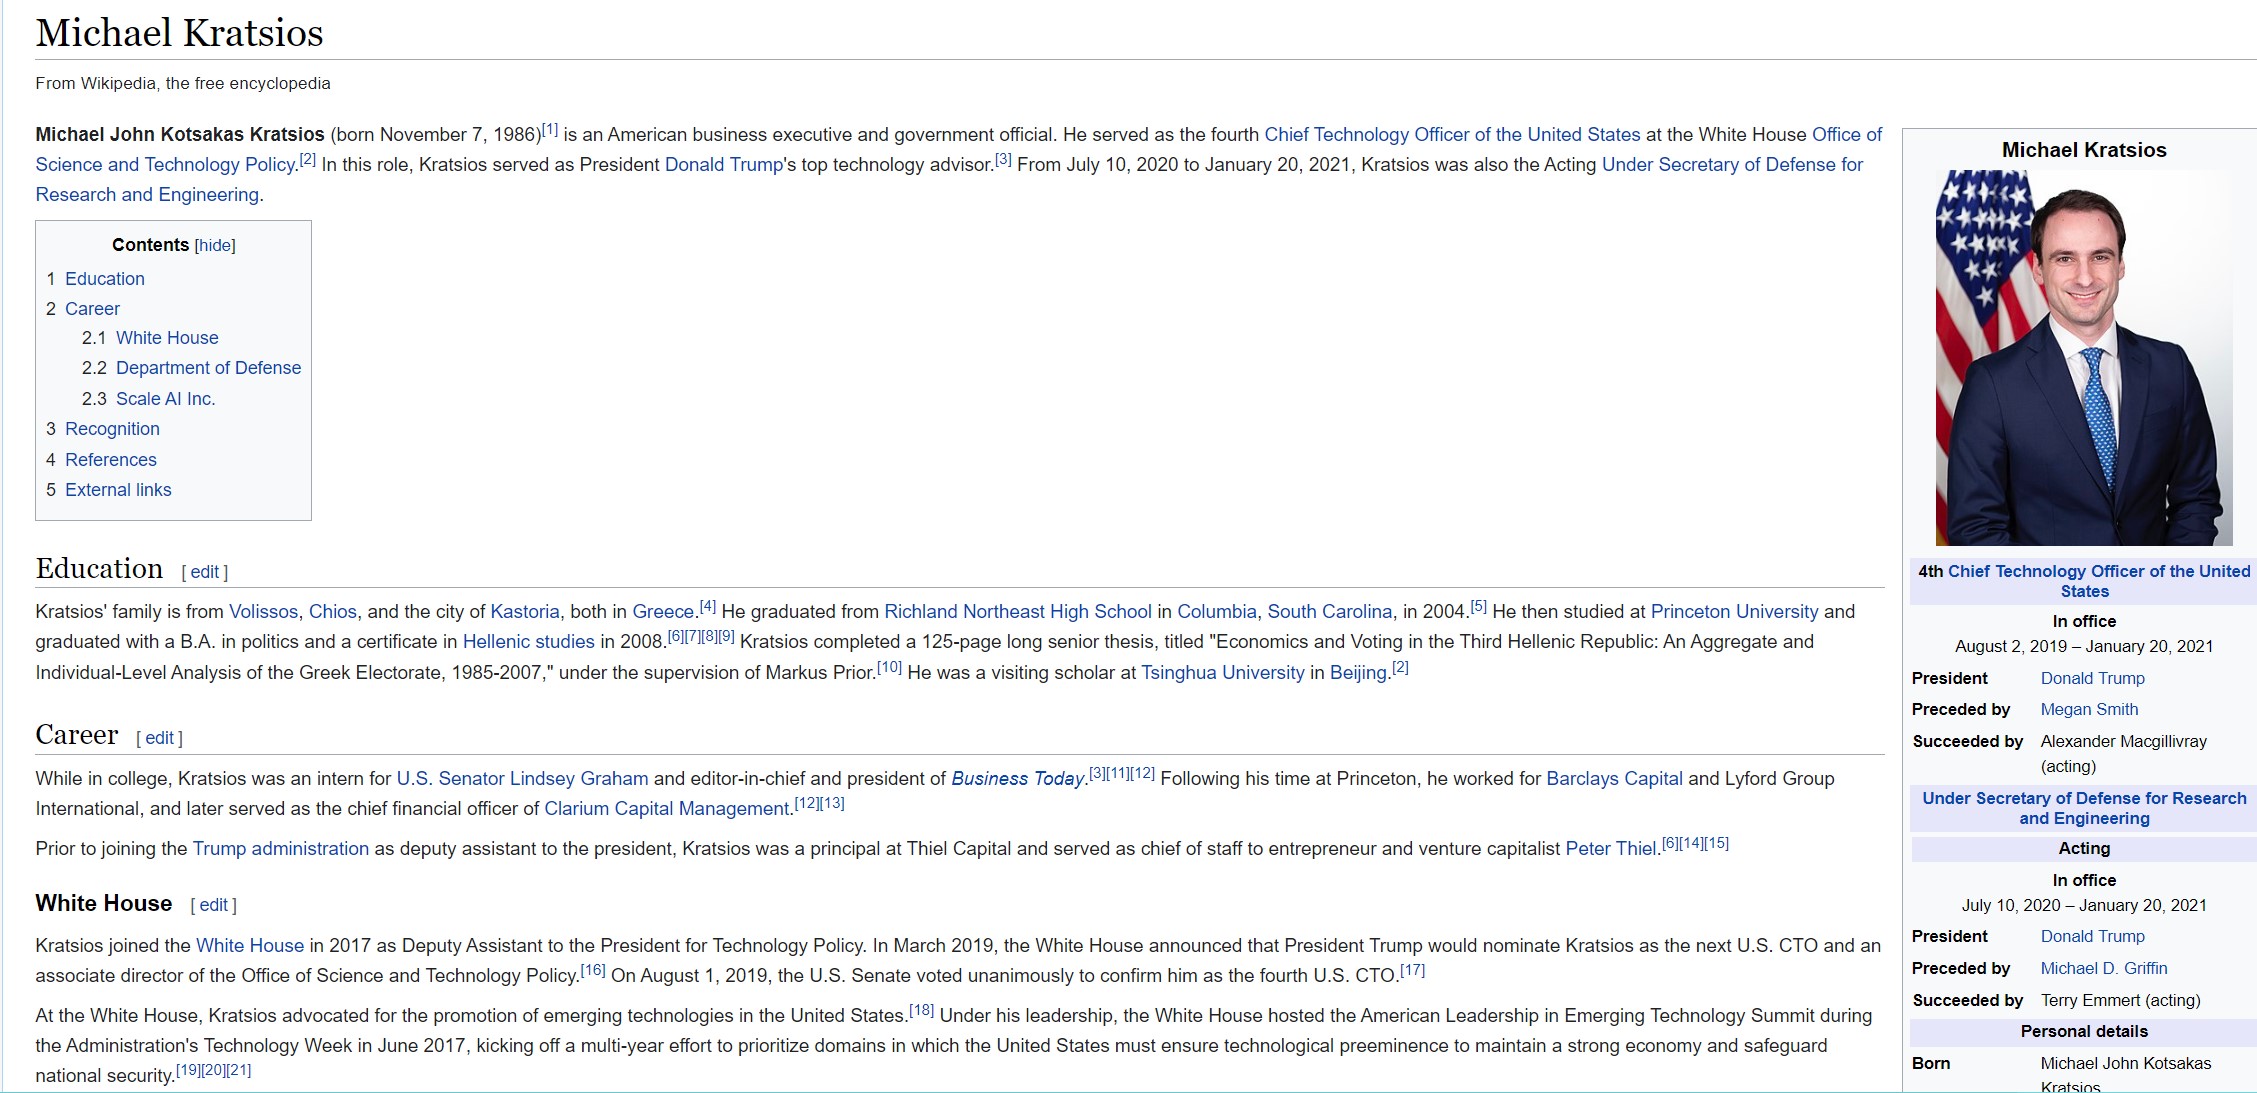Open citation [3] after technology advisor

[1003, 160]
